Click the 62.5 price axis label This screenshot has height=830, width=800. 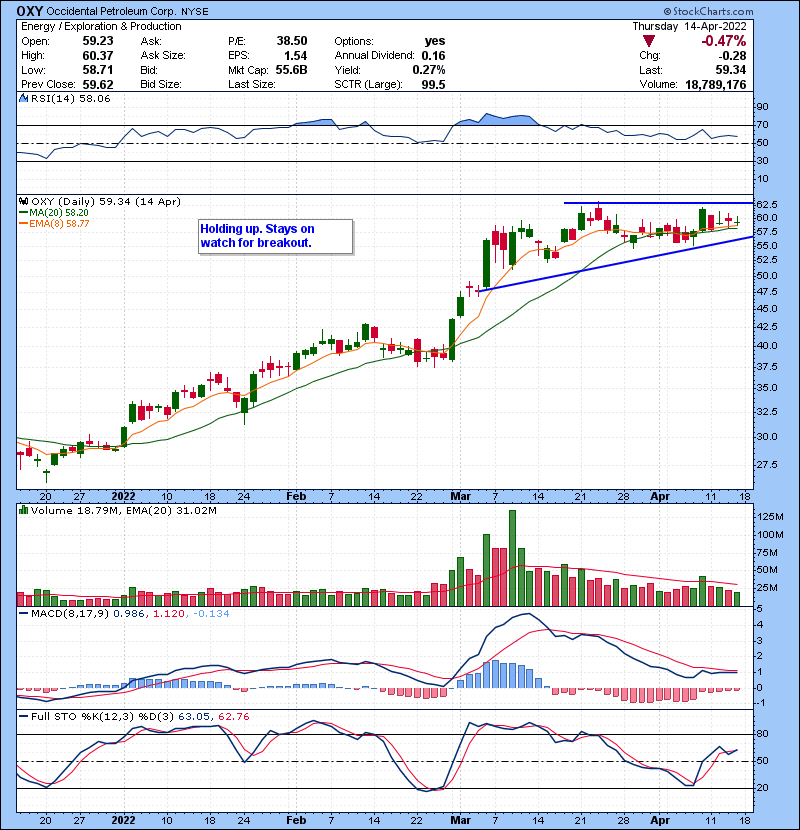767,204
